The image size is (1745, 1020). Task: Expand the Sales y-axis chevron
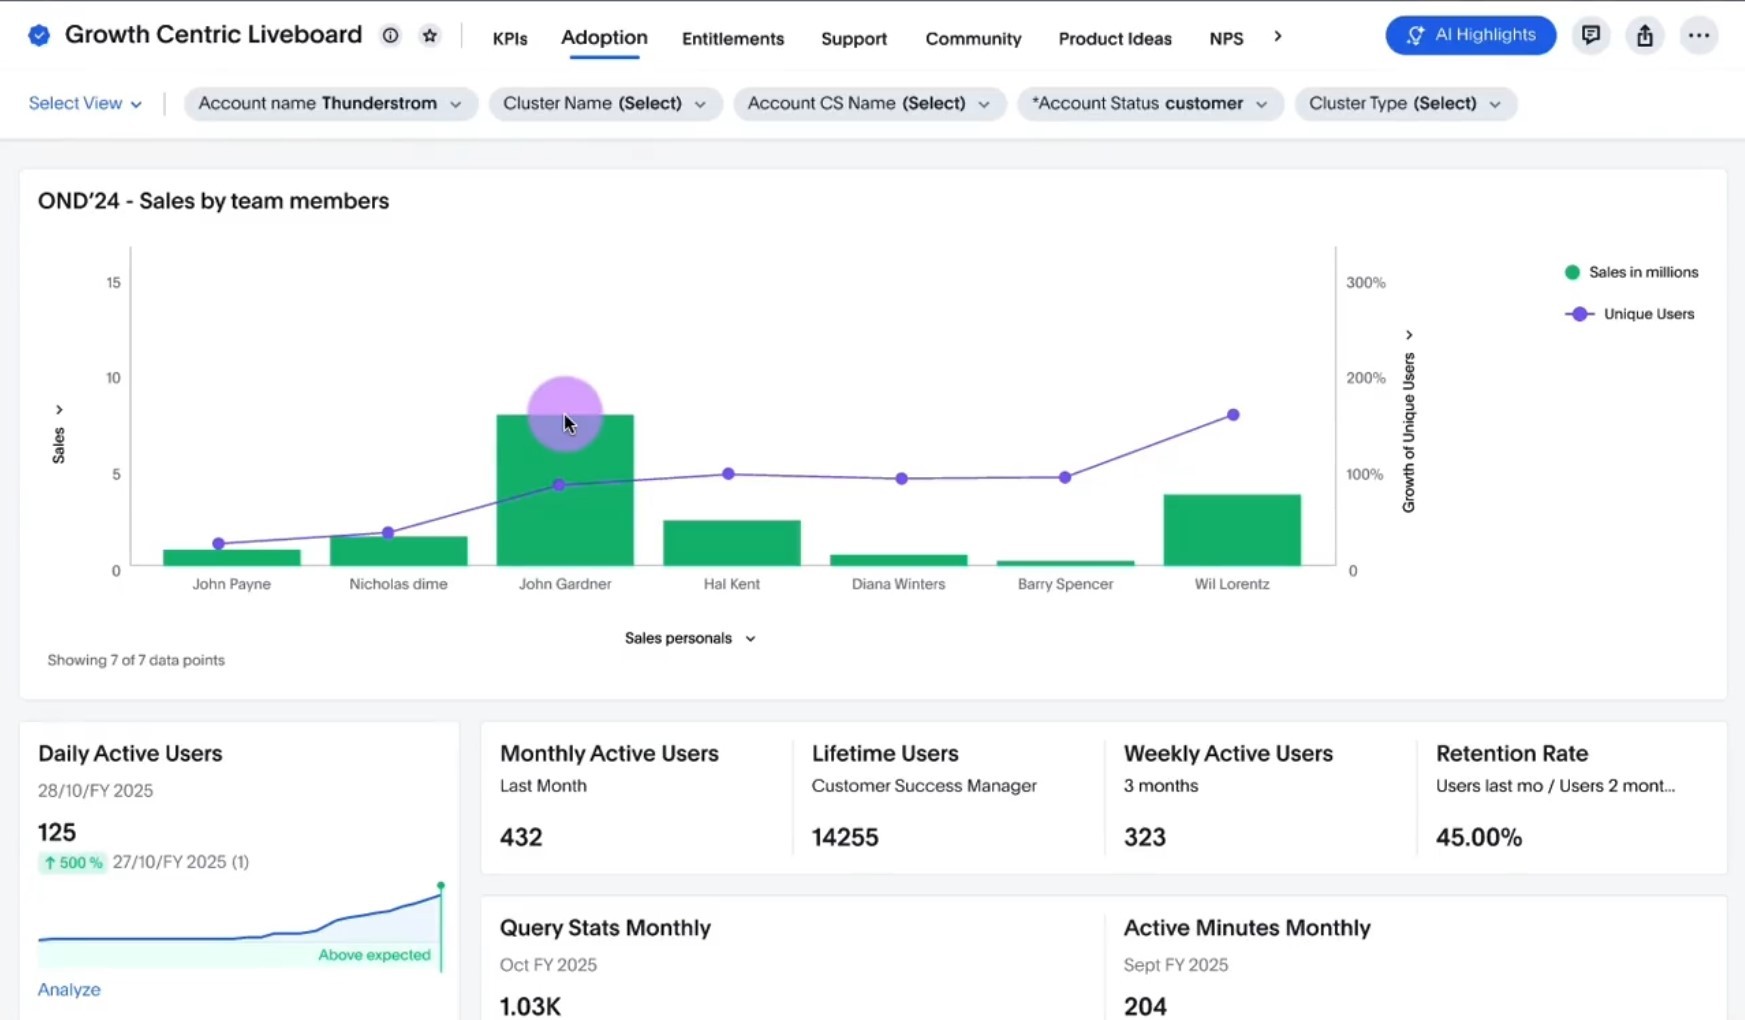point(59,410)
